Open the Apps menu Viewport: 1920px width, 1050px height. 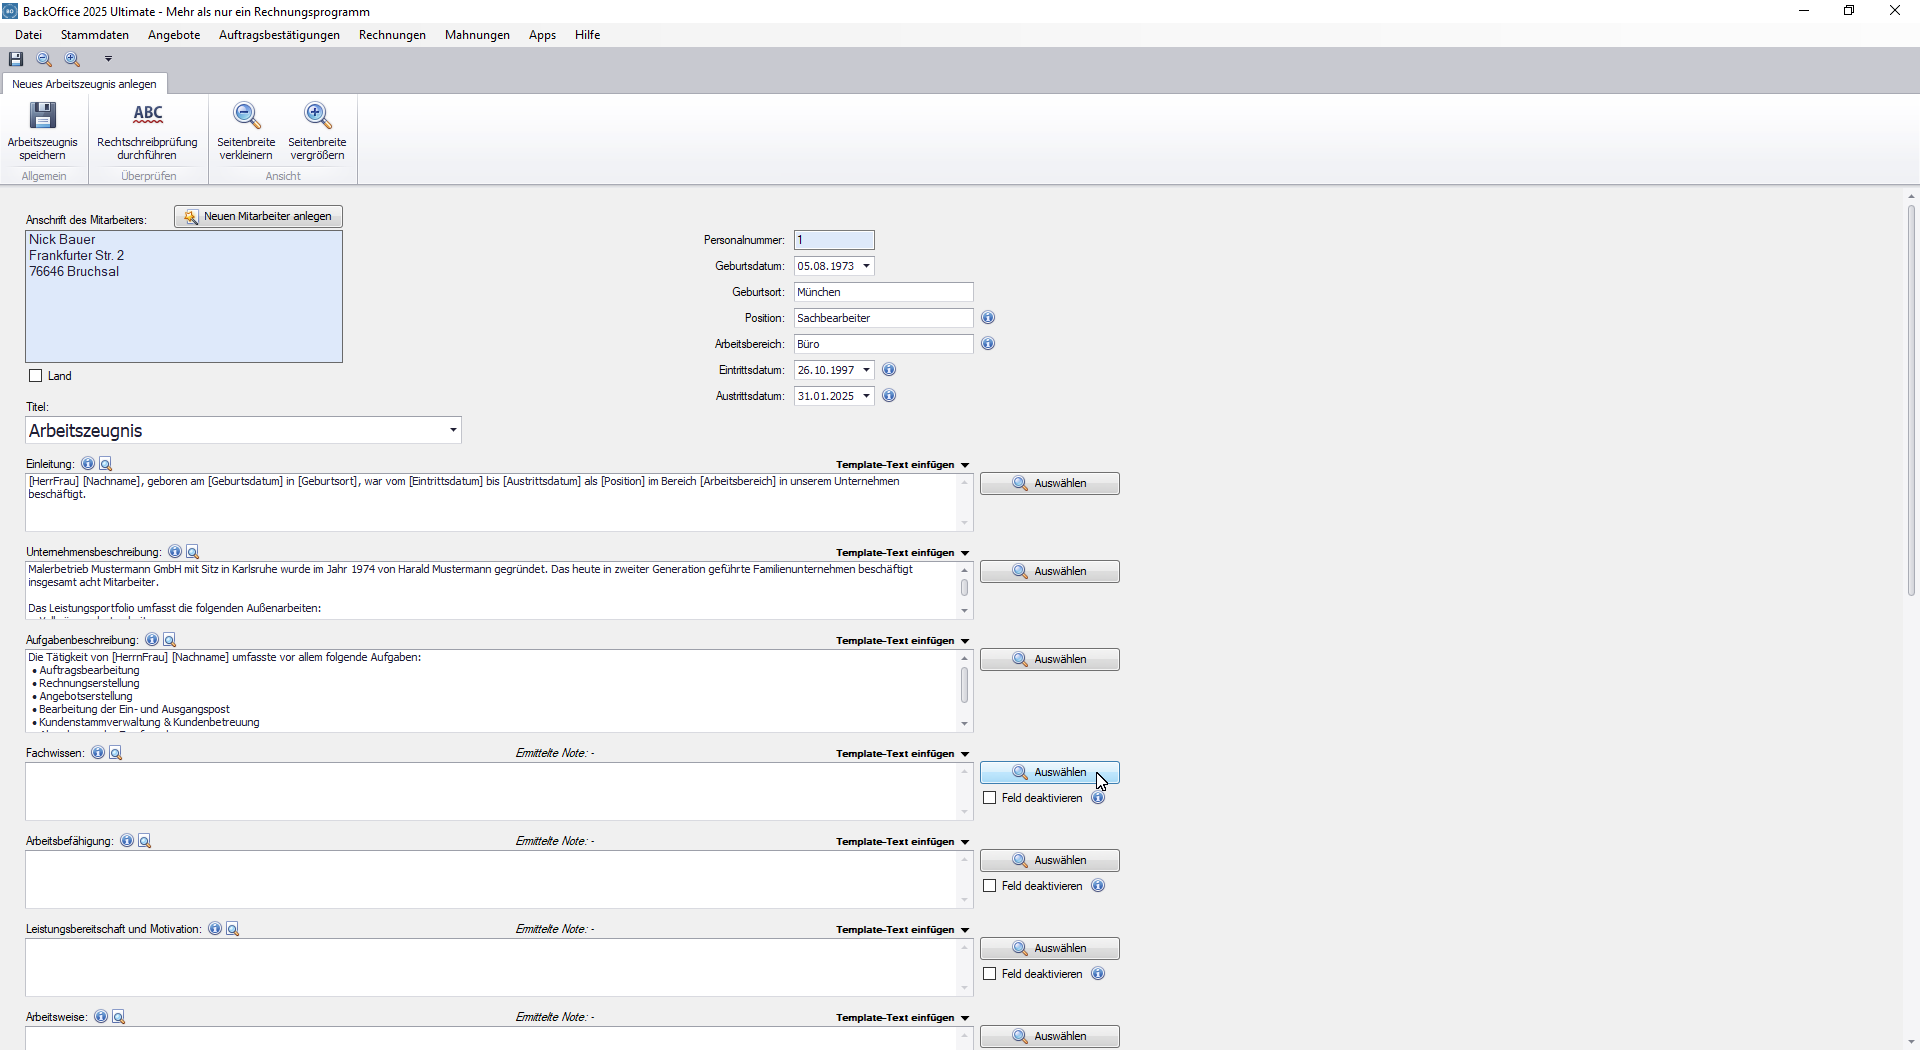542,35
